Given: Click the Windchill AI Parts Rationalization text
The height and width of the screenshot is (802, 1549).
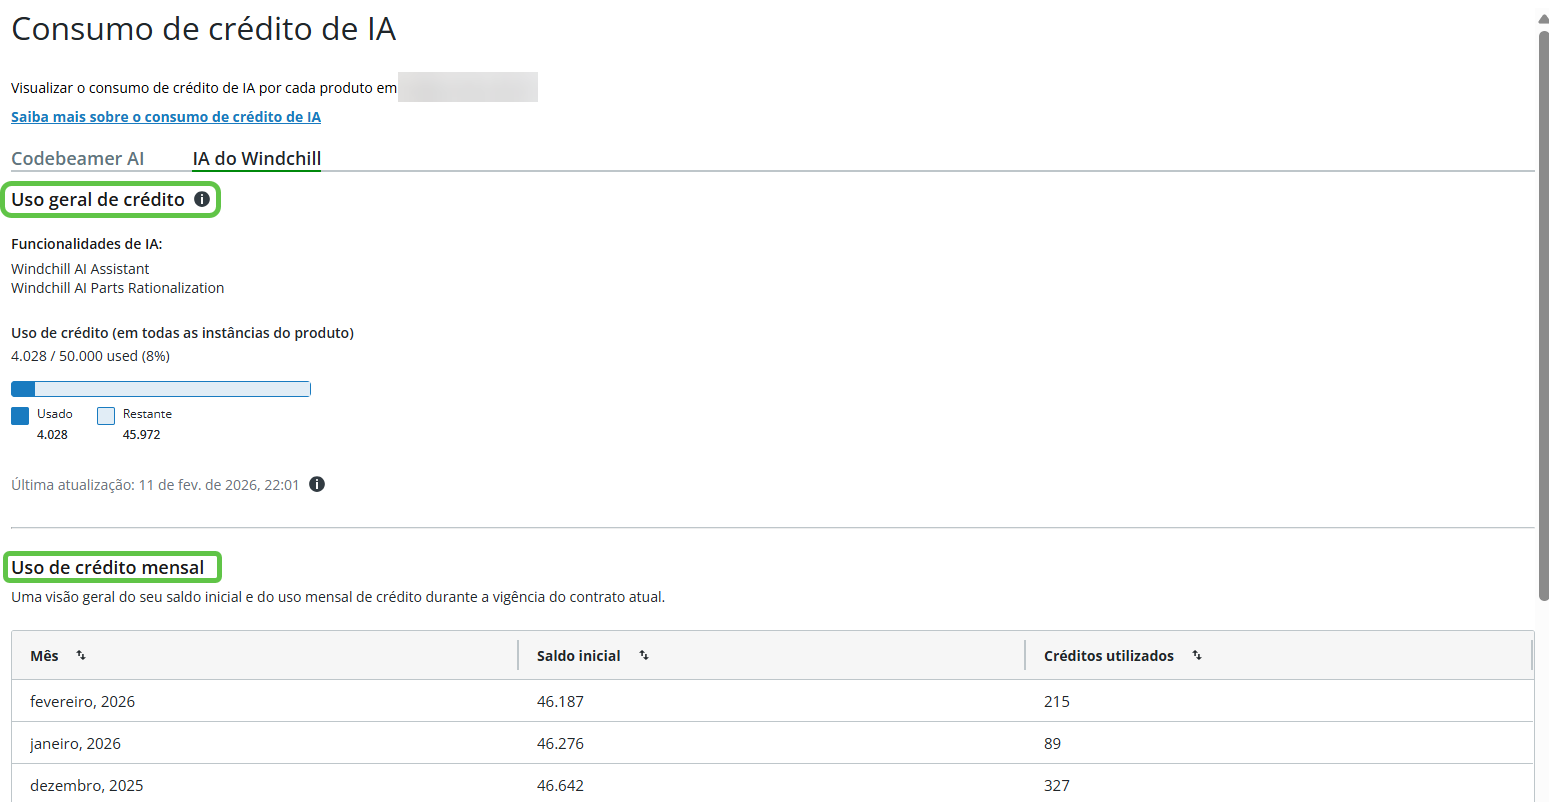Looking at the screenshot, I should coord(118,288).
